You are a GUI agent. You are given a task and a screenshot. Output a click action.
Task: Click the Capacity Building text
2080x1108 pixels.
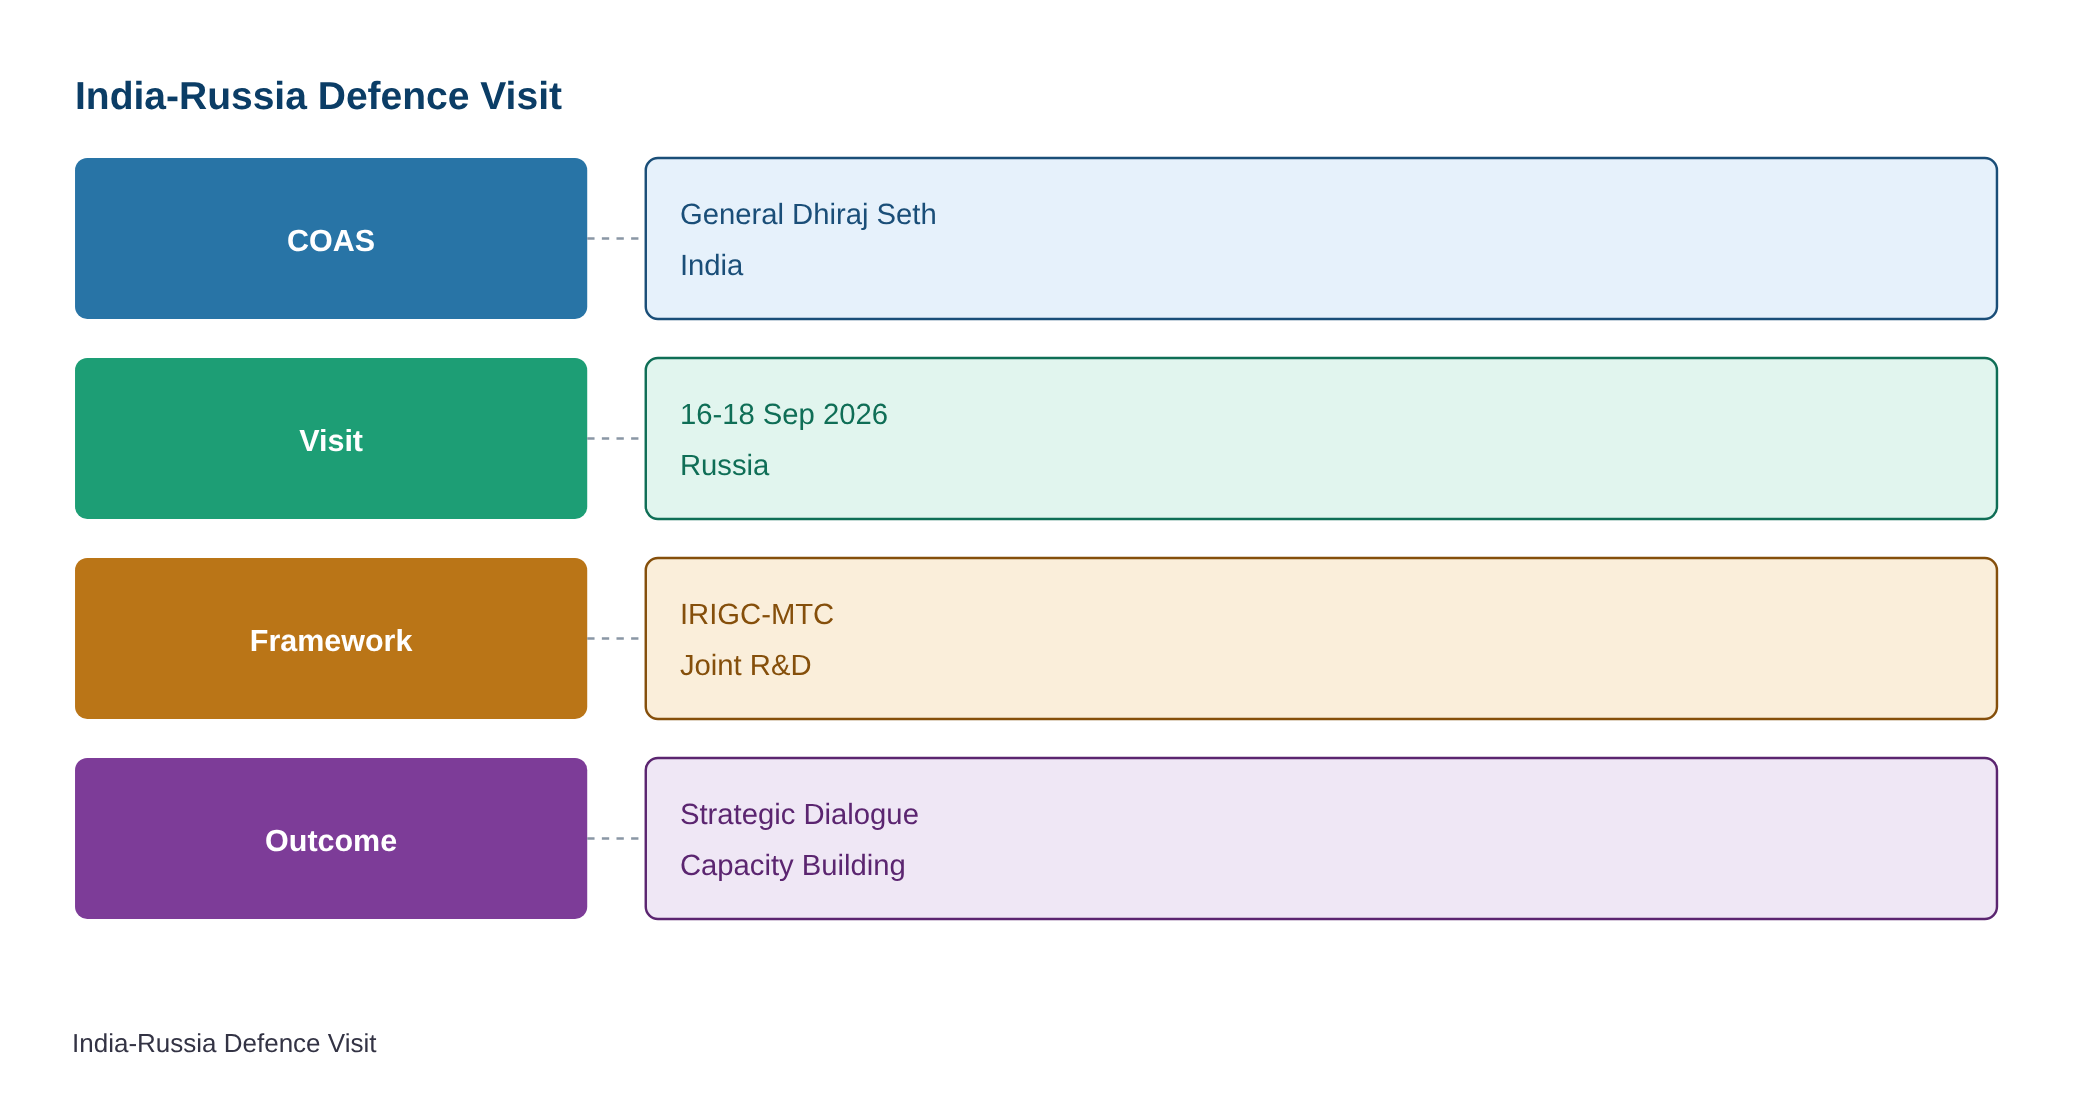pos(792,865)
